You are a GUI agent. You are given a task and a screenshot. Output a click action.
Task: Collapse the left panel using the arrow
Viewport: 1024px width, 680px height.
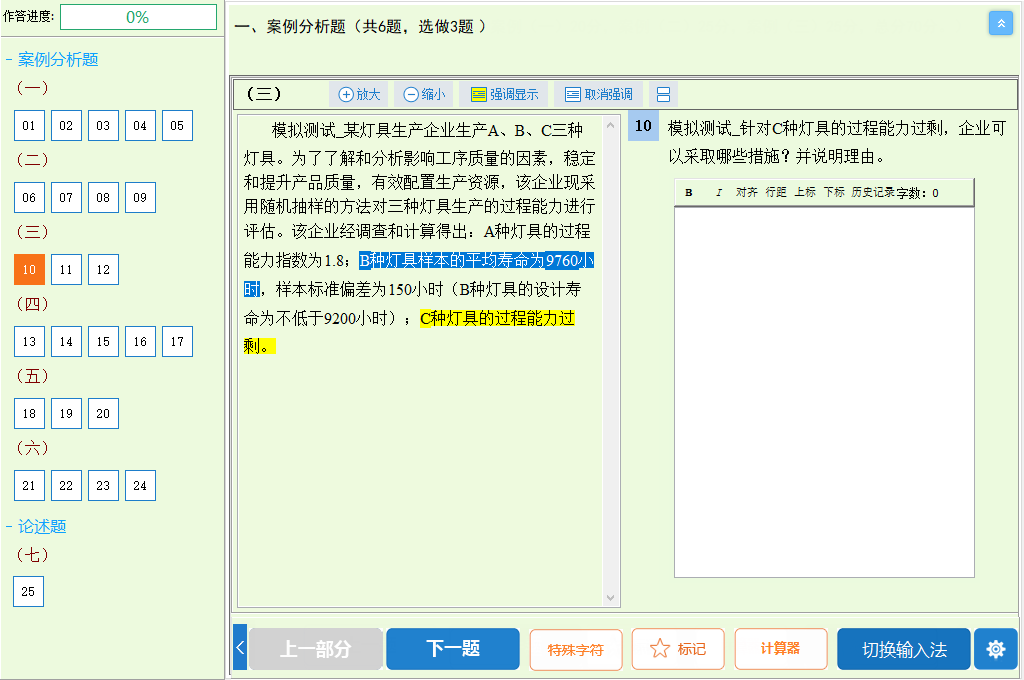(x=240, y=648)
